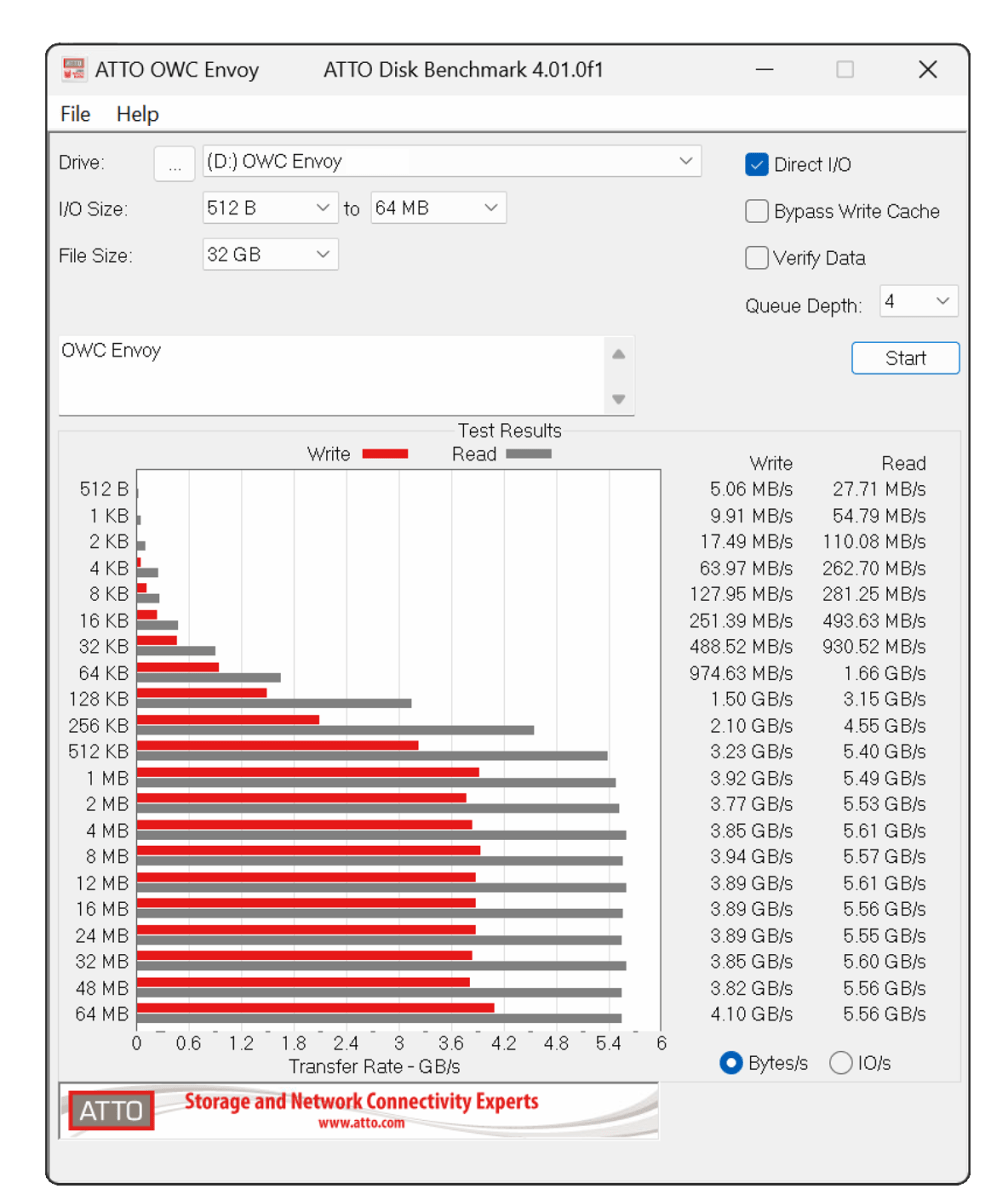This screenshot has width=991, height=1200.
Task: Select the Bytes/s radio button
Action: tap(731, 1063)
